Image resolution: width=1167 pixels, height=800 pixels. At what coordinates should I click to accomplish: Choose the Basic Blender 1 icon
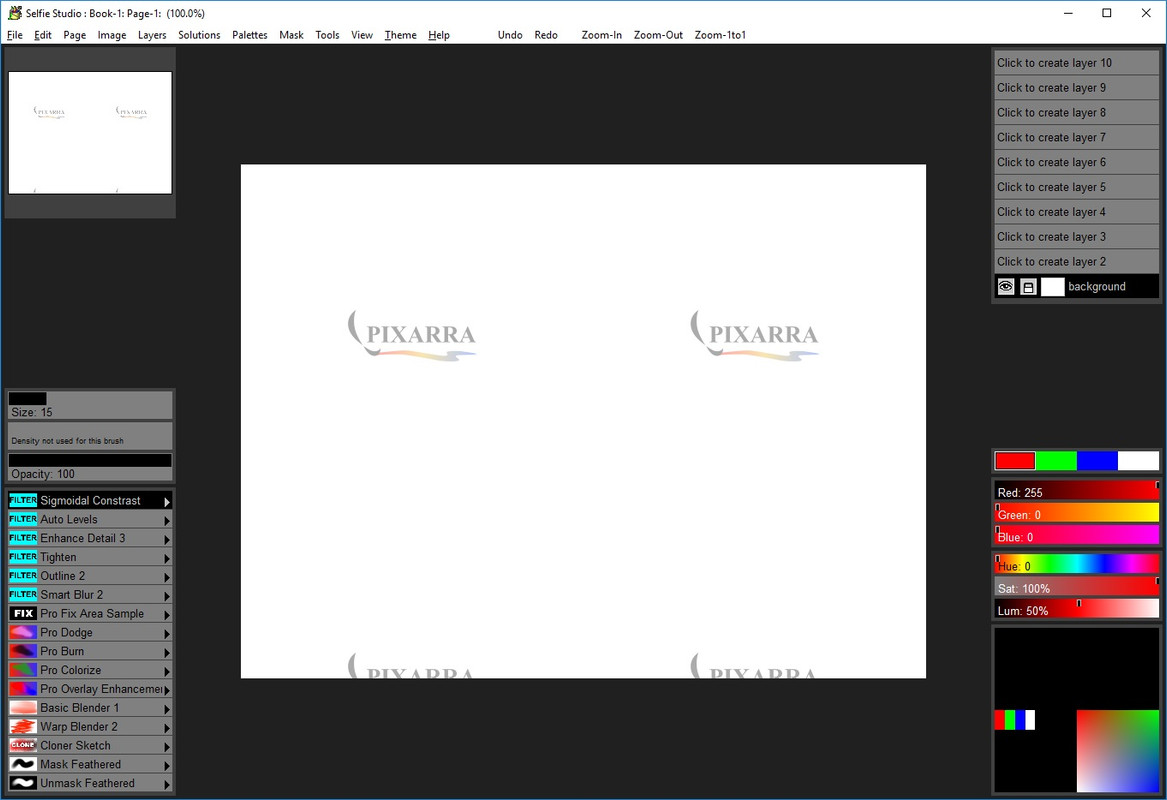[23, 707]
